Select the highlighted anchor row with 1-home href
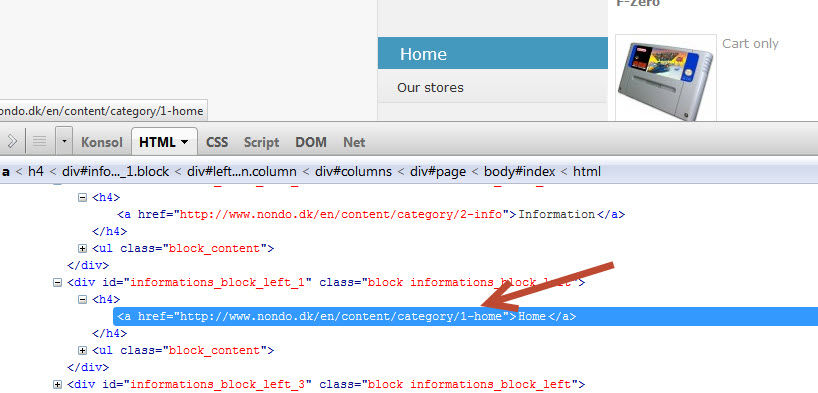This screenshot has width=818, height=393. coord(465,316)
